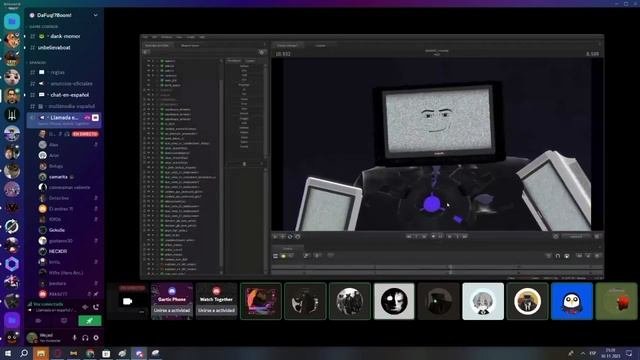640x360 pixels.
Task: Select the gray-haired anime avatar tile
Action: tap(483, 301)
